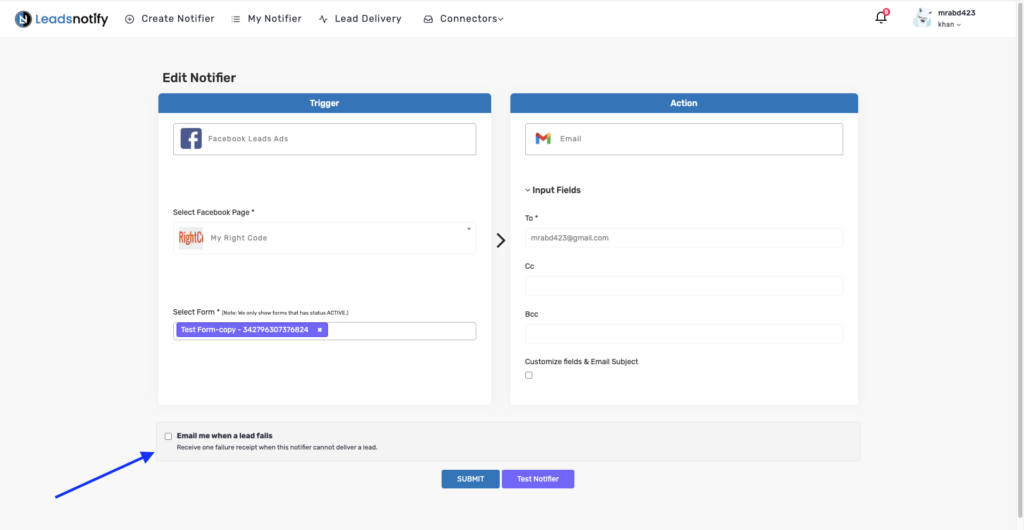The height and width of the screenshot is (530, 1024).
Task: Click the Select Form multi-select box
Action: point(325,330)
